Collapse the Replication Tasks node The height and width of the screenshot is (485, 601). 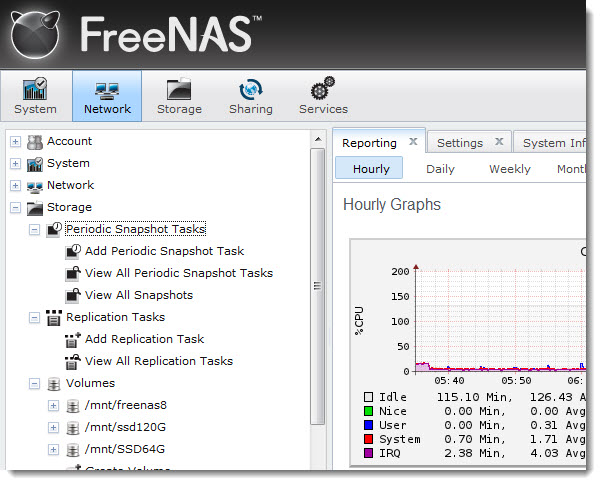34,318
